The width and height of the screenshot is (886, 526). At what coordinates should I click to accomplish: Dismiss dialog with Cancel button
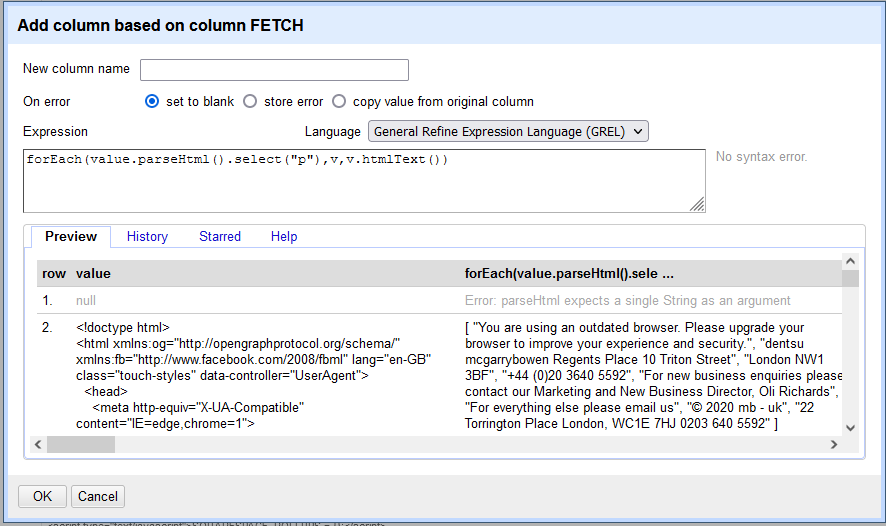[98, 496]
